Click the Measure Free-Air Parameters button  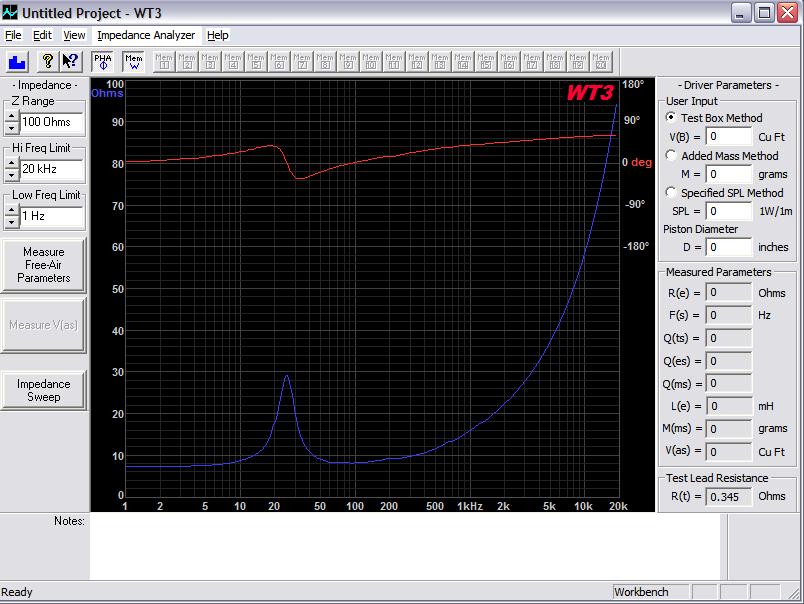[44, 265]
